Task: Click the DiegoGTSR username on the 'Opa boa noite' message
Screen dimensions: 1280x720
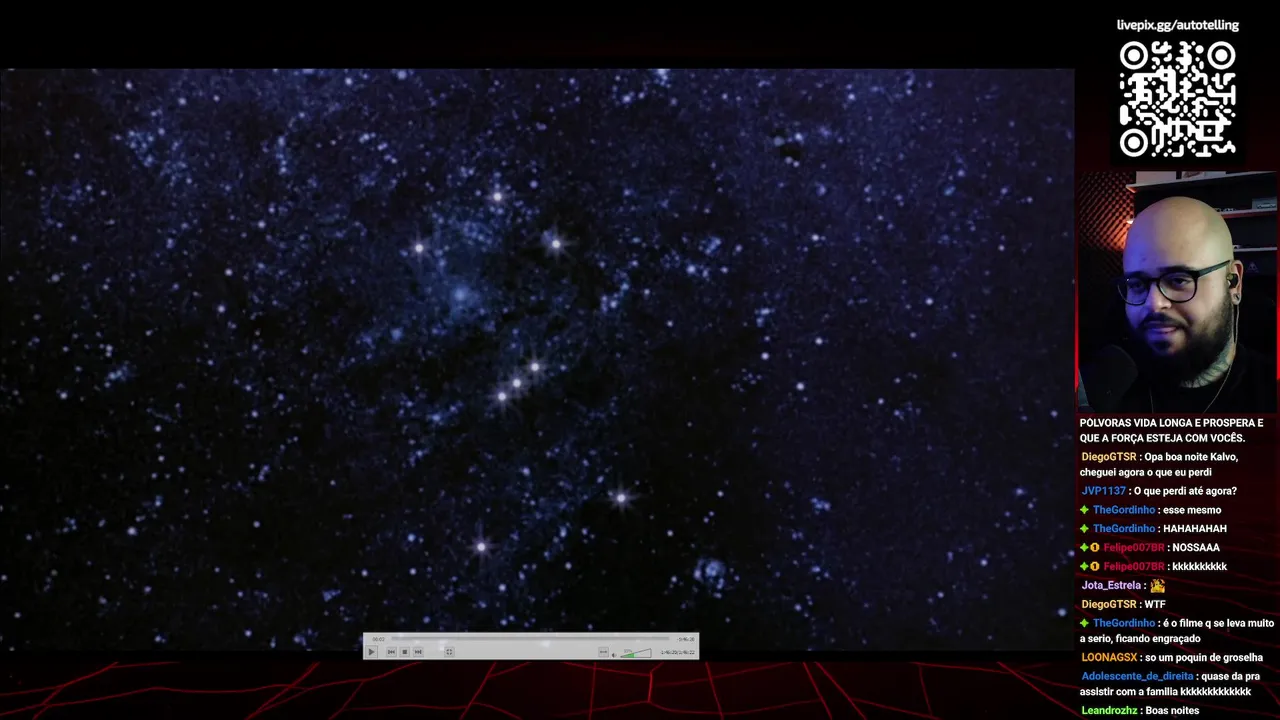Action: coord(1108,457)
